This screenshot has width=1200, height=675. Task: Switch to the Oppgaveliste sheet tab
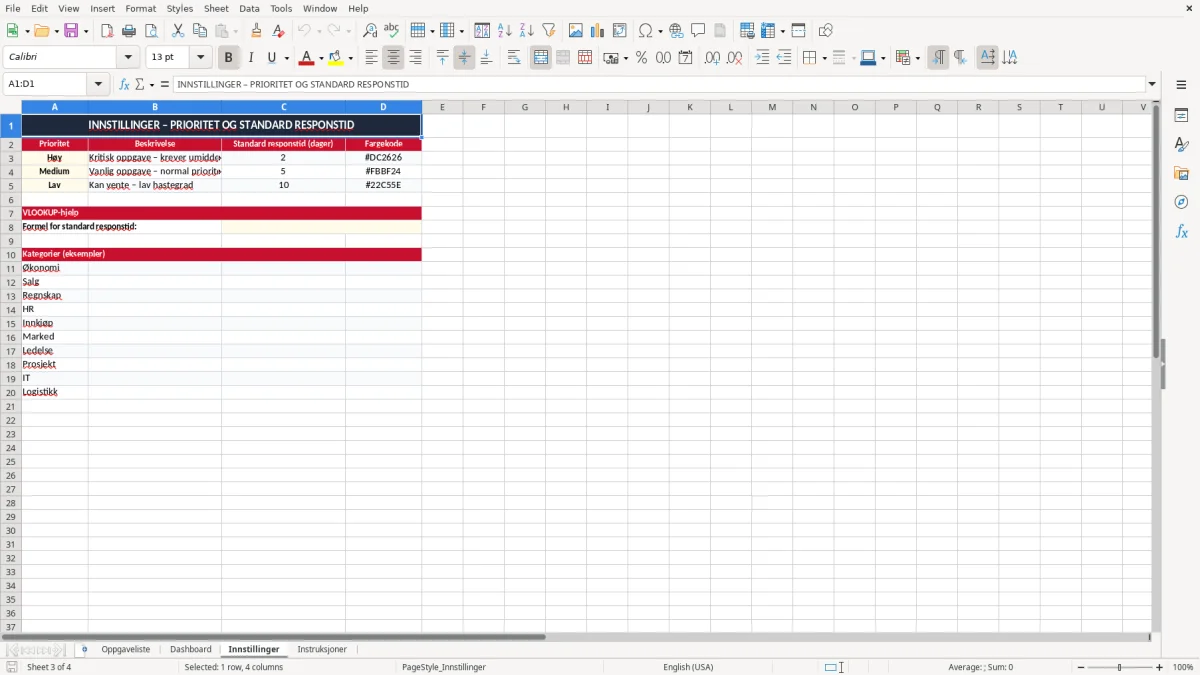point(126,649)
